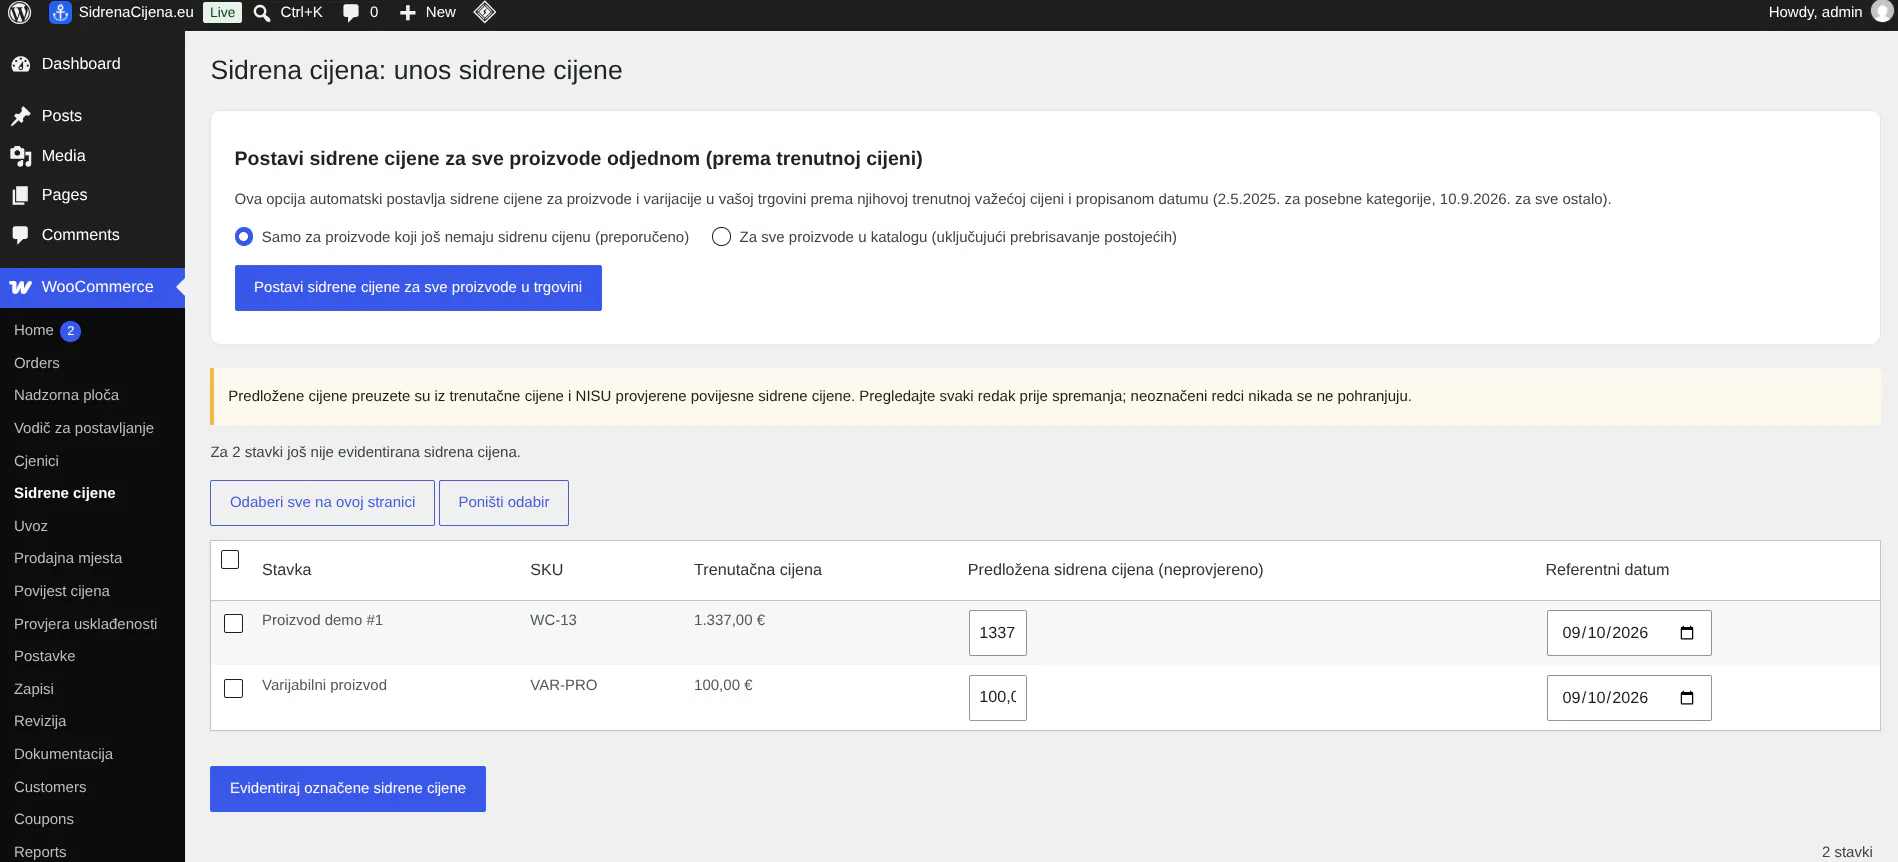Check the Proizvod demo #1 row checkbox
This screenshot has width=1898, height=862.
(x=234, y=624)
